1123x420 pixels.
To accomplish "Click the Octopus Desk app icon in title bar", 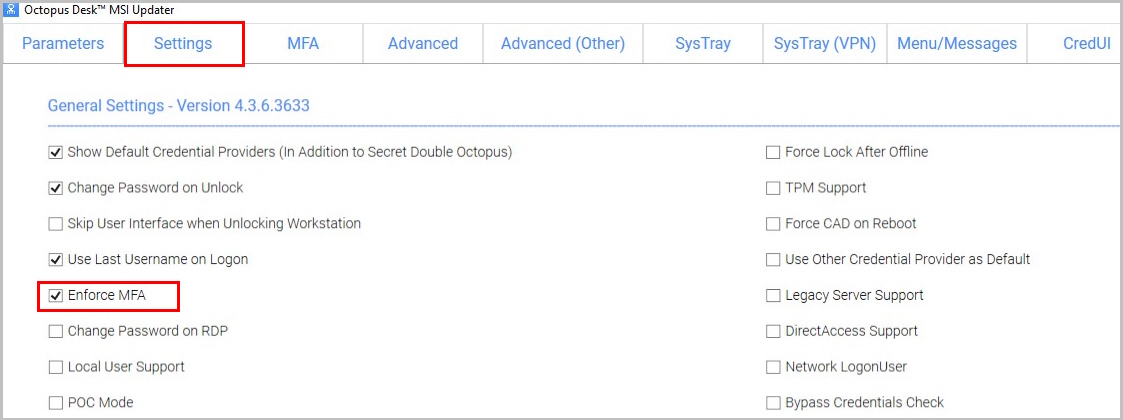I will pyautogui.click(x=11, y=10).
